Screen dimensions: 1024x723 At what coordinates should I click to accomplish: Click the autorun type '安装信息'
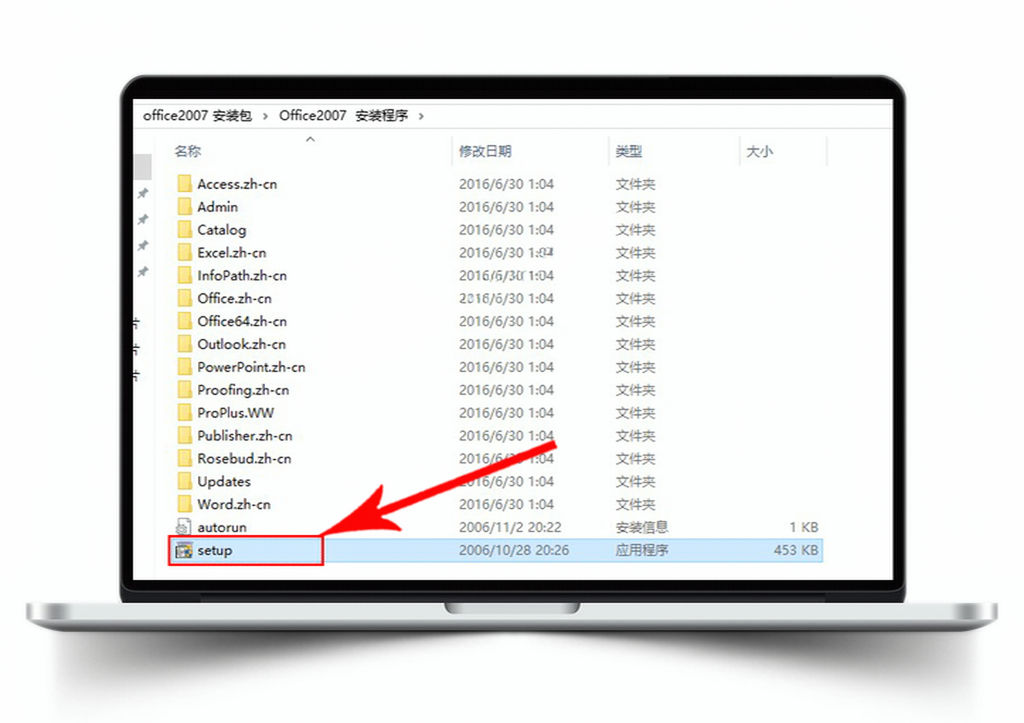coord(641,527)
